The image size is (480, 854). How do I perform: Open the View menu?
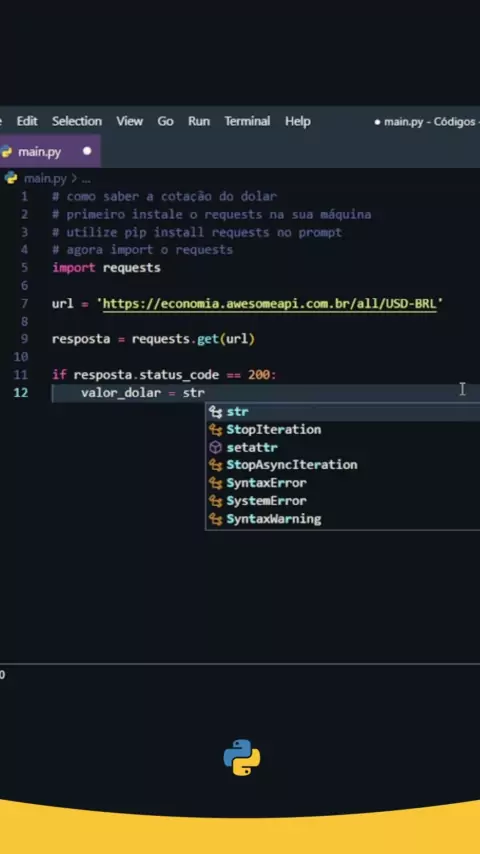point(130,121)
